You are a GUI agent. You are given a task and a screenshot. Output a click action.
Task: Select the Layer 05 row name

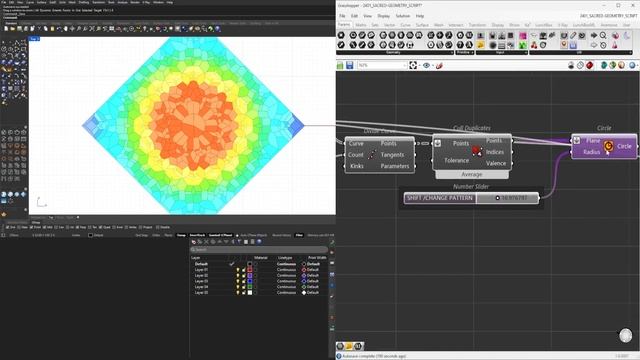[201, 293]
